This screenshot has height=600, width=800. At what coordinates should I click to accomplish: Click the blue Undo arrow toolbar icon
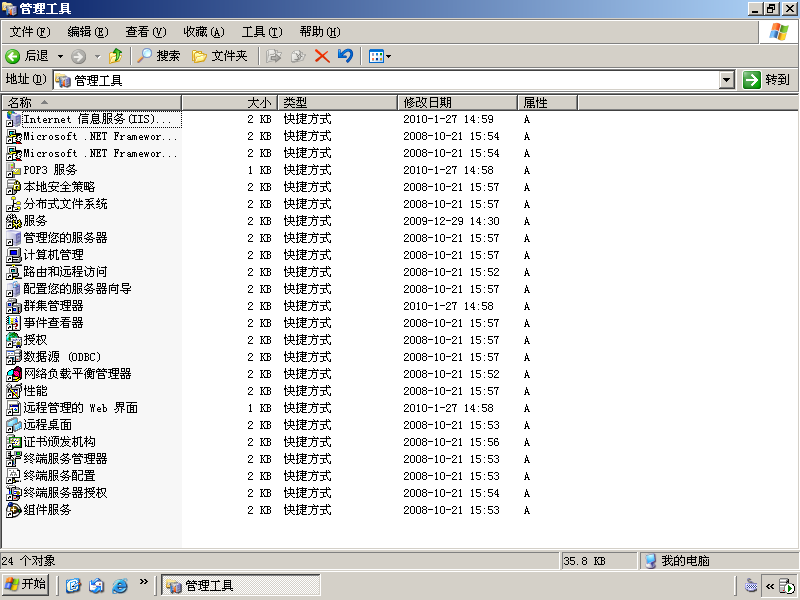(345, 56)
